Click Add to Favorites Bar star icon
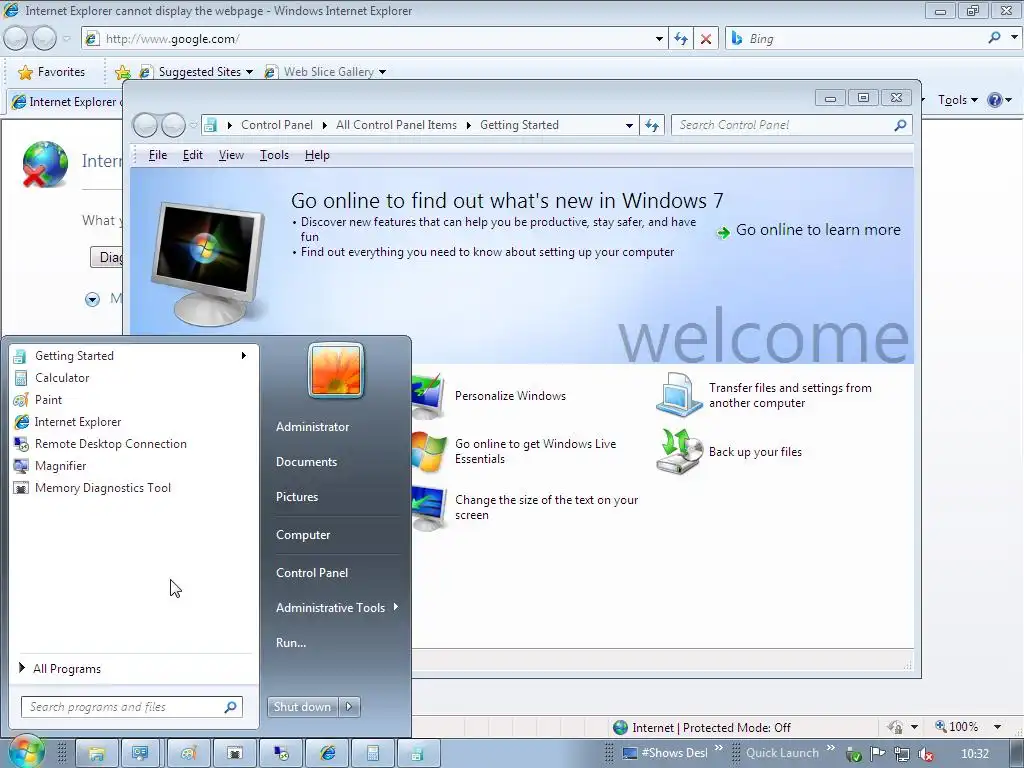 pos(122,72)
